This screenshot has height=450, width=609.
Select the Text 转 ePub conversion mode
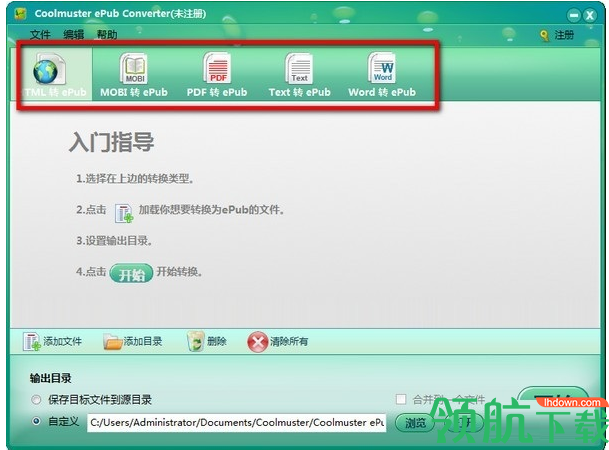(299, 74)
